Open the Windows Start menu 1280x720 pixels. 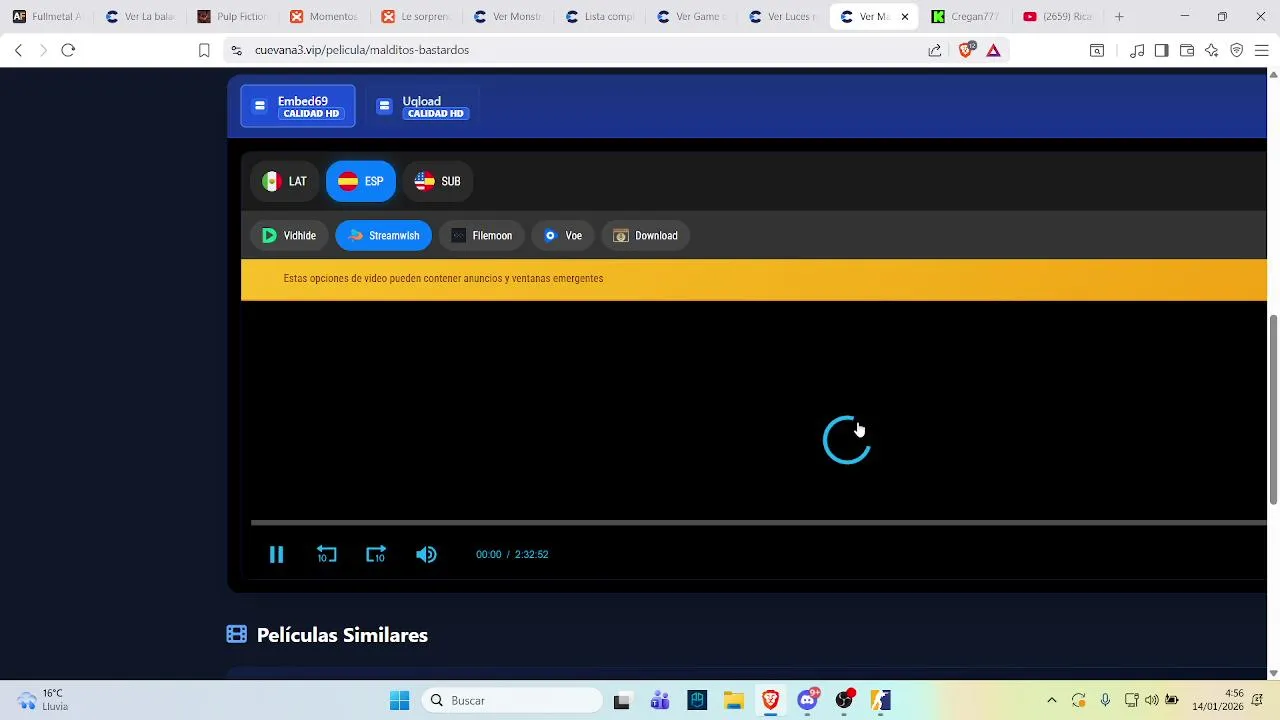point(399,700)
